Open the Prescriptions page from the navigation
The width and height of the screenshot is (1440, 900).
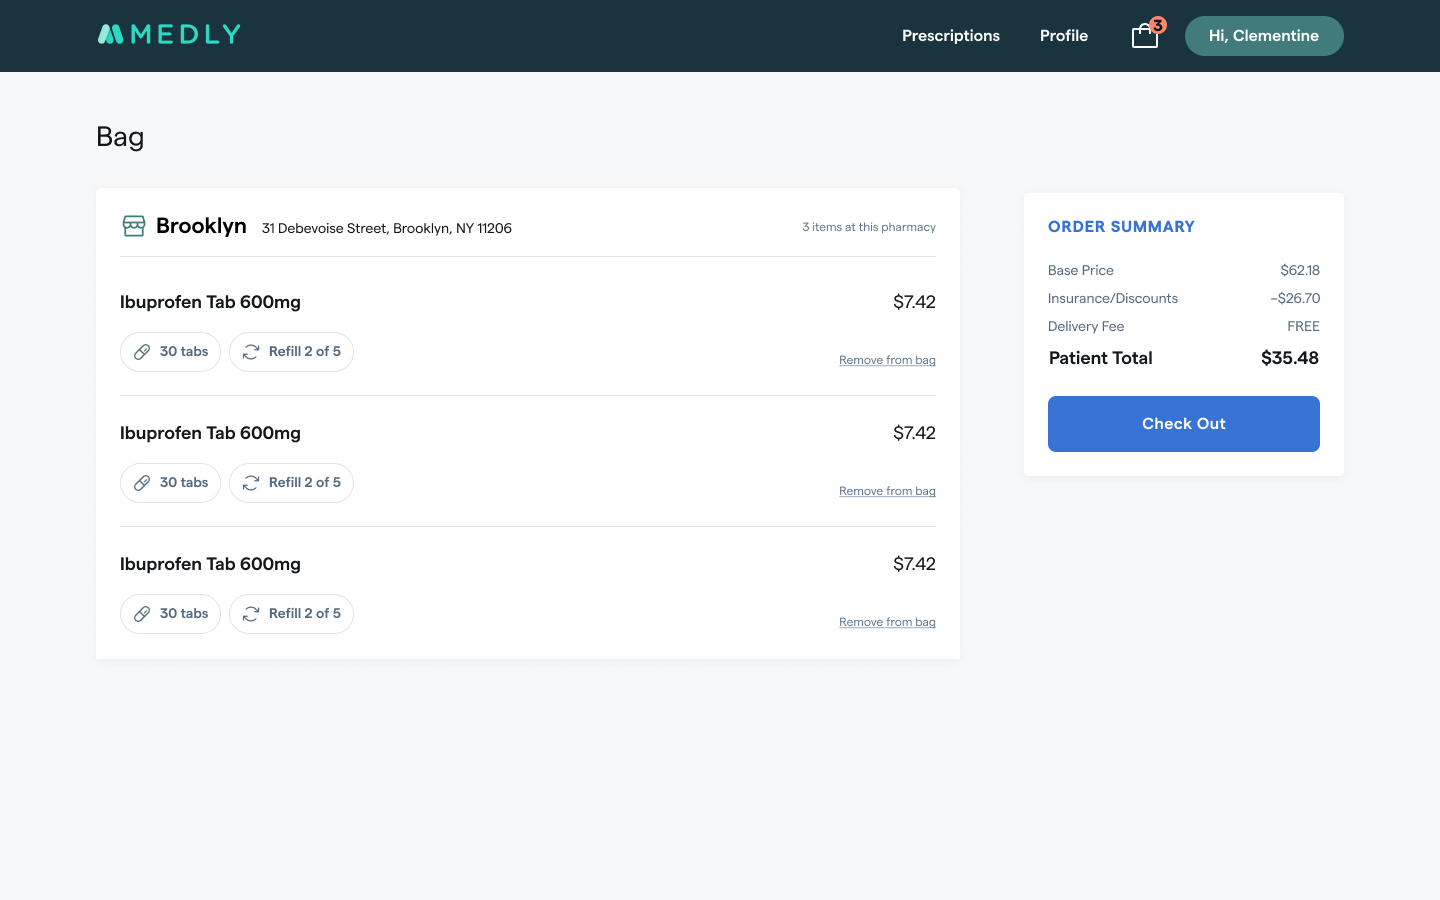(x=950, y=36)
